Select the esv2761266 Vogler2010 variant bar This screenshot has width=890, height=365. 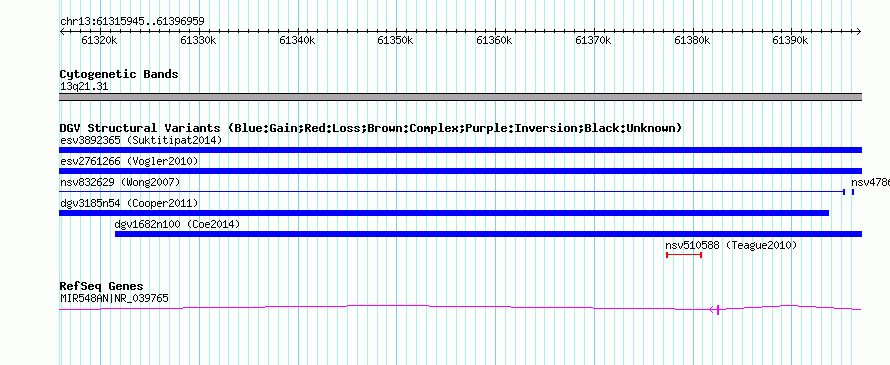[460, 171]
